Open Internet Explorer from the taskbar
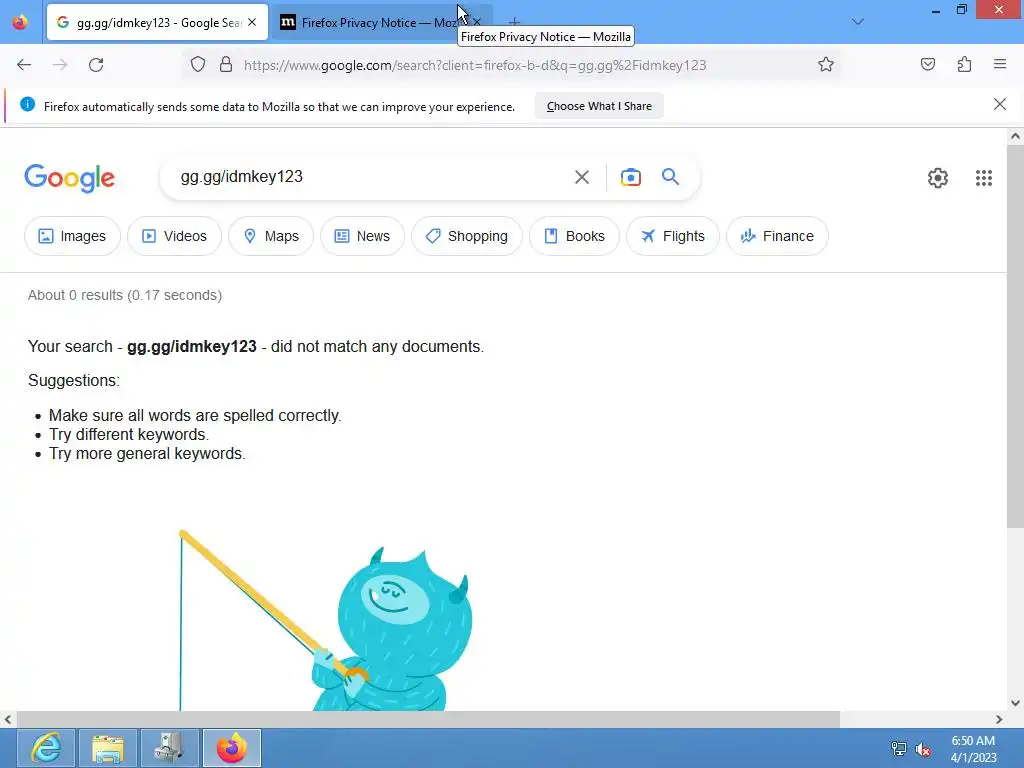Viewport: 1024px width, 768px height. 46,748
